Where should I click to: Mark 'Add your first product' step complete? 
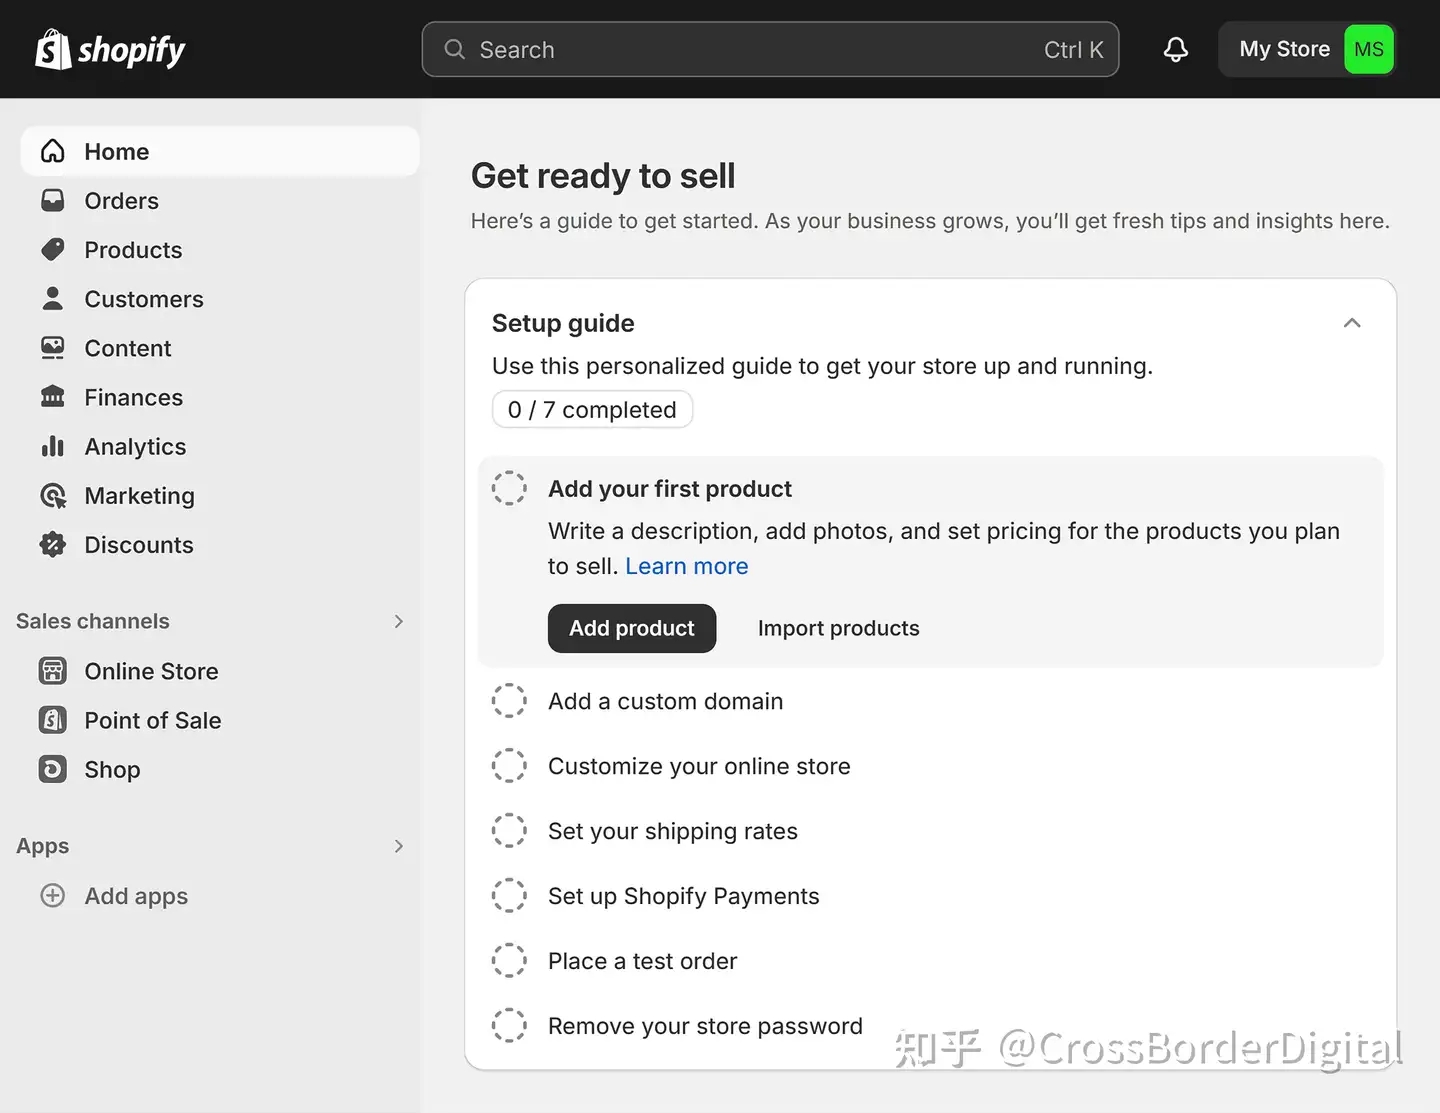pos(509,488)
